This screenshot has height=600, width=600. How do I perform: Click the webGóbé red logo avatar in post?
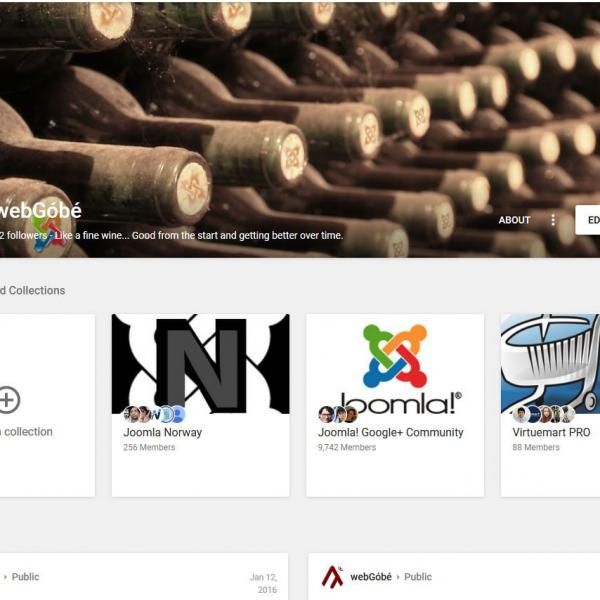tap(332, 577)
